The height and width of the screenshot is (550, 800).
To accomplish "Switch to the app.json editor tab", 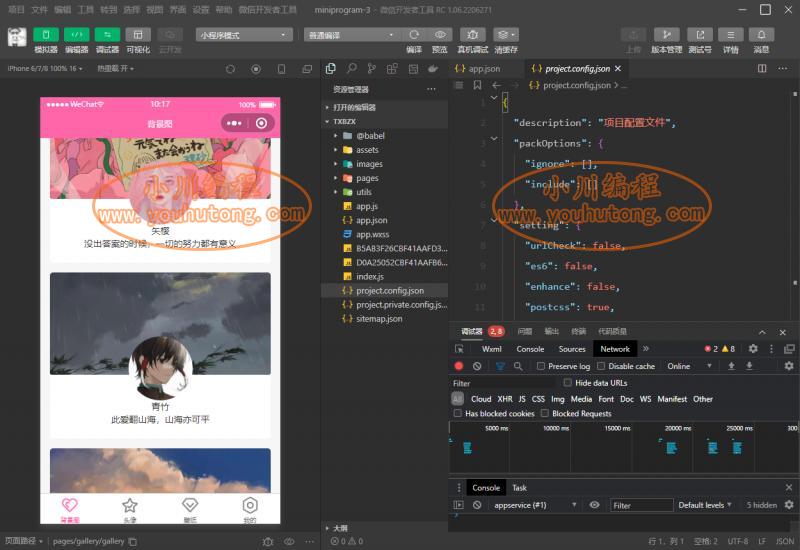I will click(484, 68).
